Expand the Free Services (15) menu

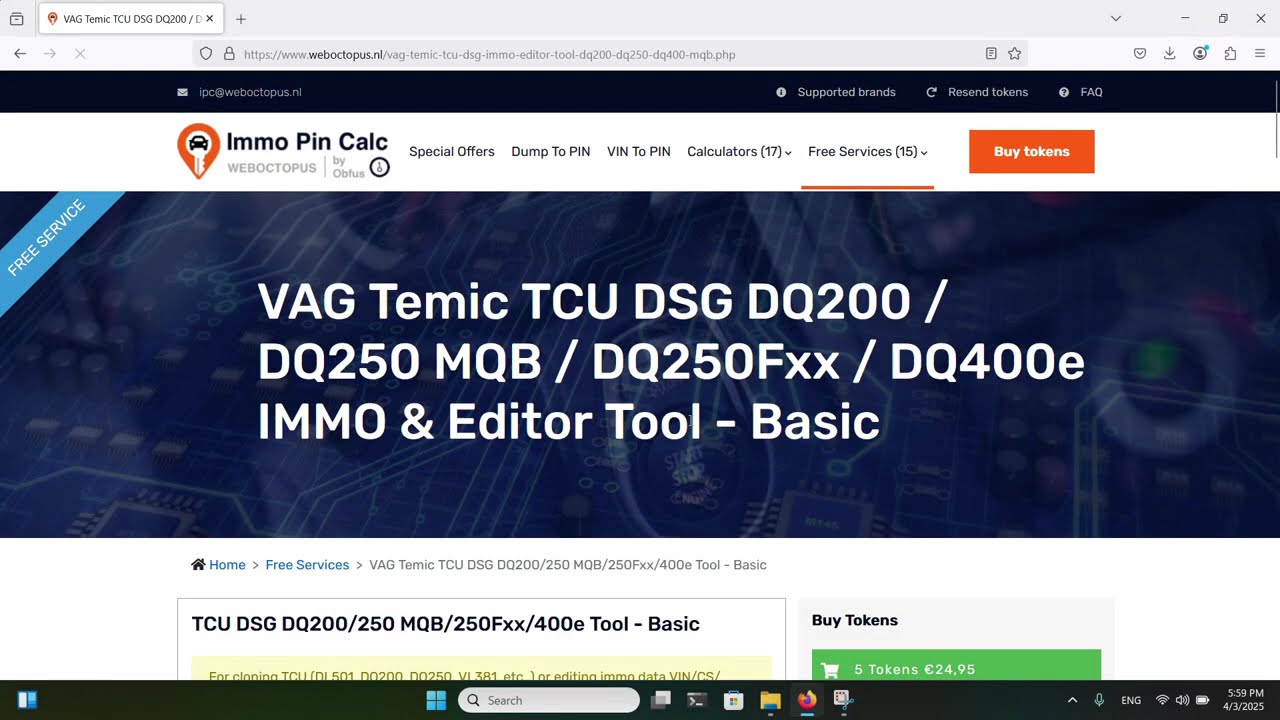pos(867,152)
